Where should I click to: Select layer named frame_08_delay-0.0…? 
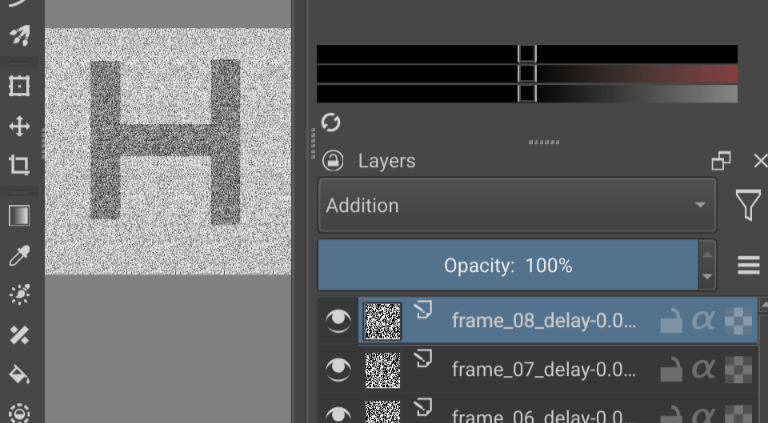click(x=544, y=321)
